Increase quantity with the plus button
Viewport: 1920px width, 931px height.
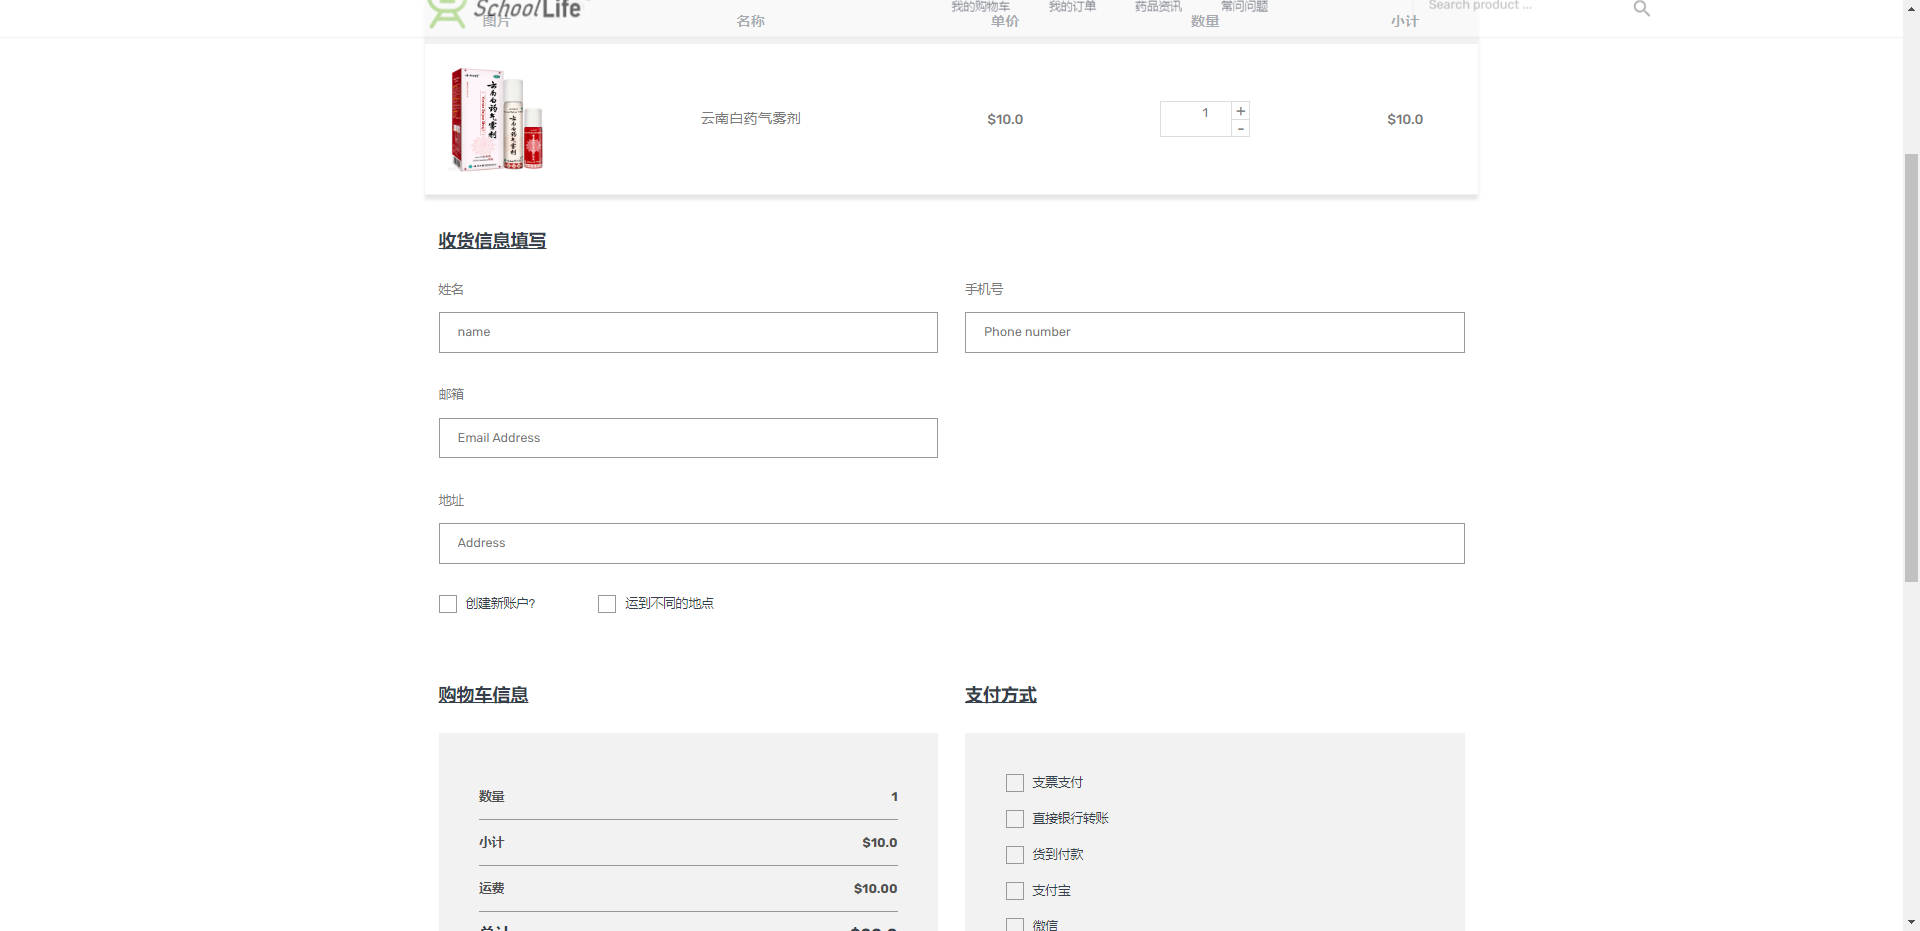pos(1240,111)
